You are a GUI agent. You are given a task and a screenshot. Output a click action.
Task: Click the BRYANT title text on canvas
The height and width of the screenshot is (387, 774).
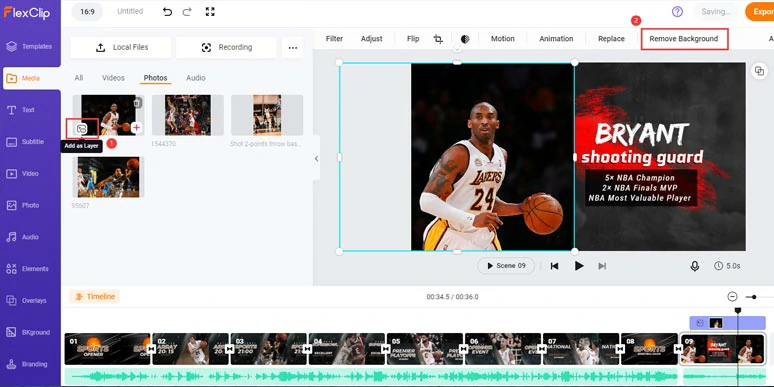642,134
